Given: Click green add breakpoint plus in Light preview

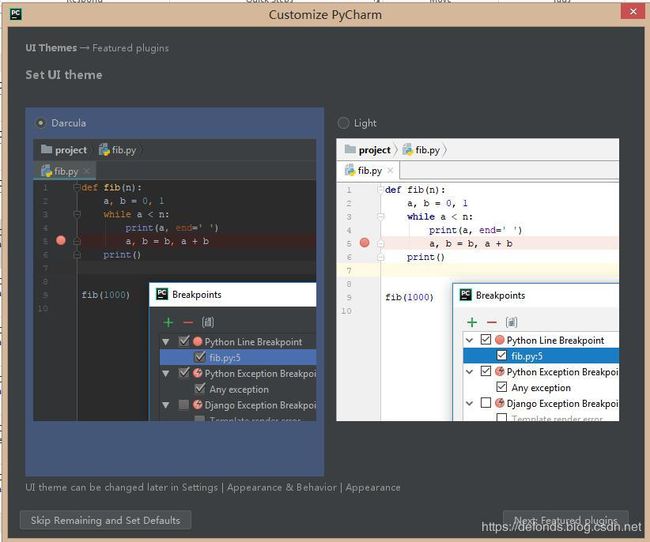Looking at the screenshot, I should [x=472, y=322].
